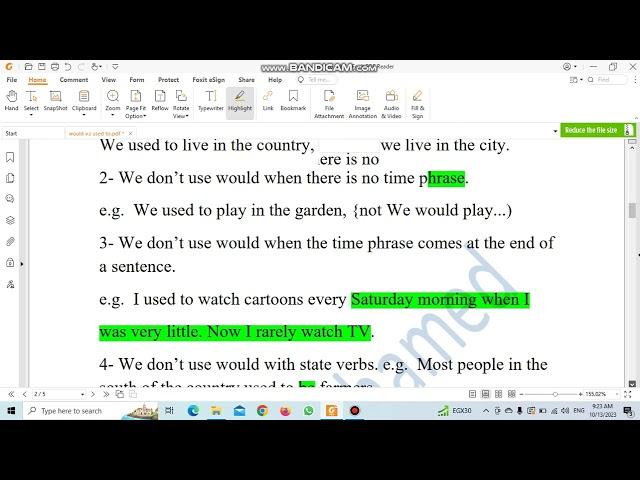Click the Reduce the file size button

(x=594, y=130)
